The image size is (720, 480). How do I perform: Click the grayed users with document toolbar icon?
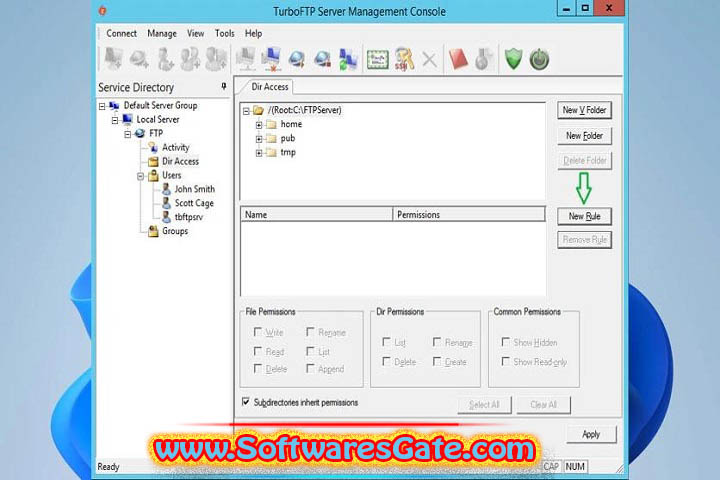click(216, 59)
